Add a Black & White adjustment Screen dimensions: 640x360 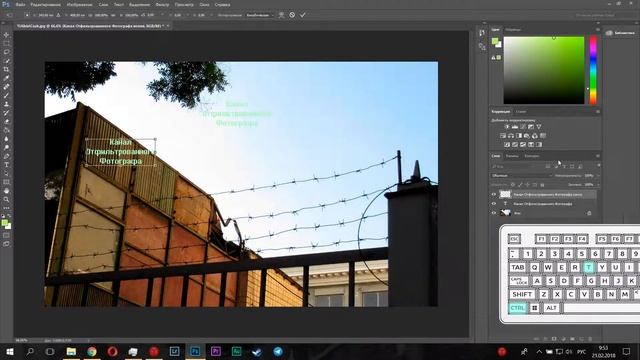[519, 136]
